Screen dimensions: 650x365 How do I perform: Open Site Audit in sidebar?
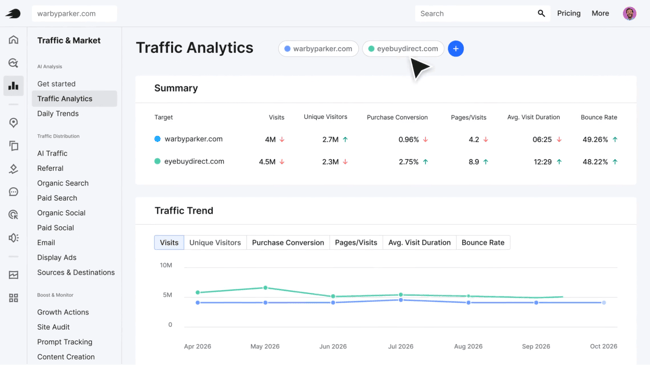pyautogui.click(x=53, y=327)
